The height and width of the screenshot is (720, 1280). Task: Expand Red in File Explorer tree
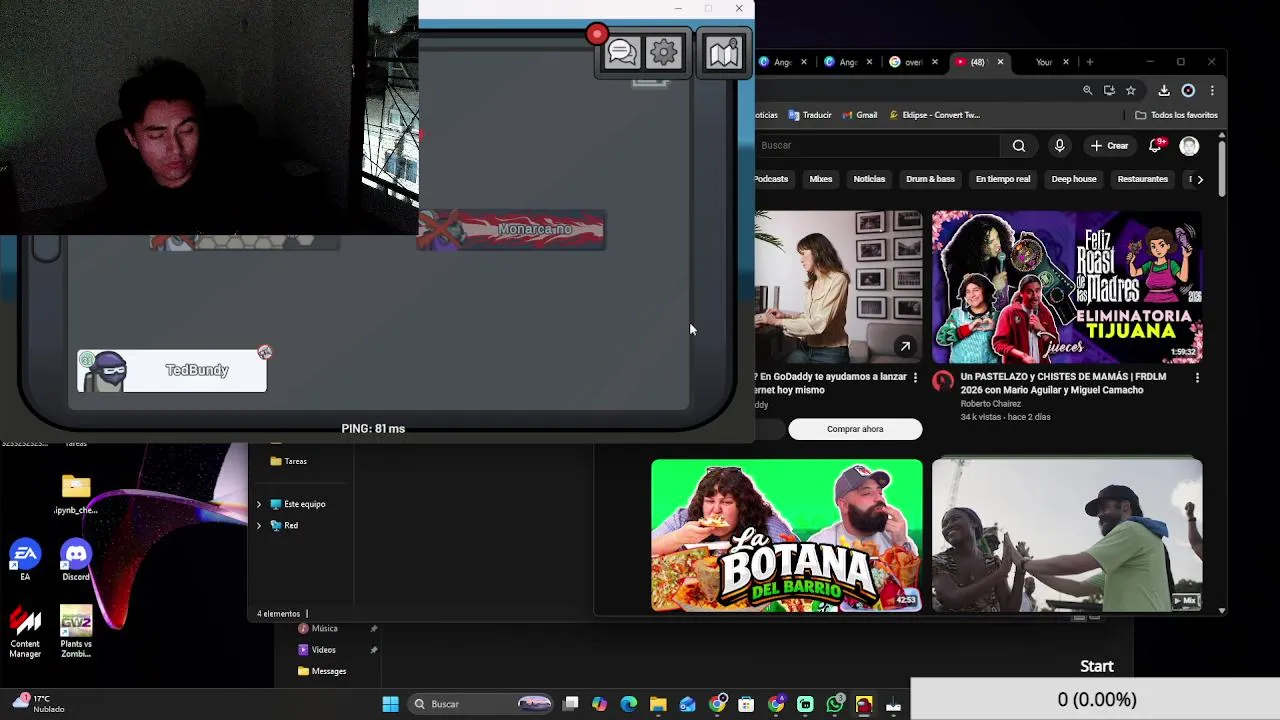259,525
